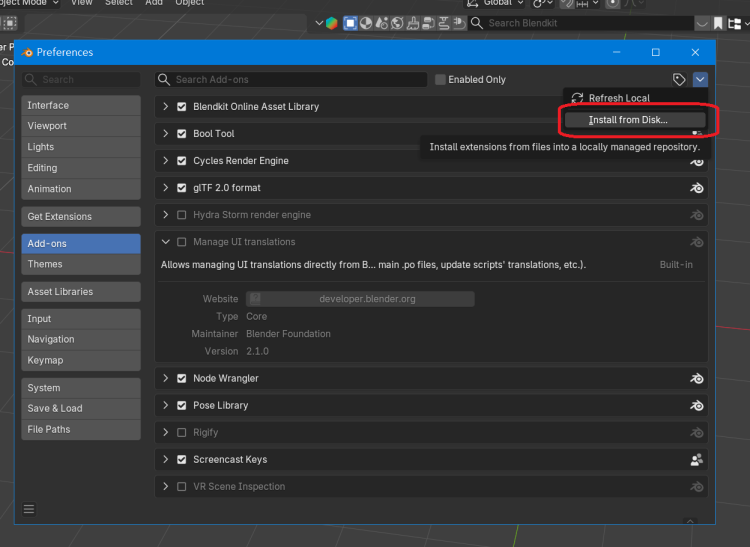Click the Blendkit bookmark icon
The height and width of the screenshot is (547, 750).
click(x=718, y=23)
